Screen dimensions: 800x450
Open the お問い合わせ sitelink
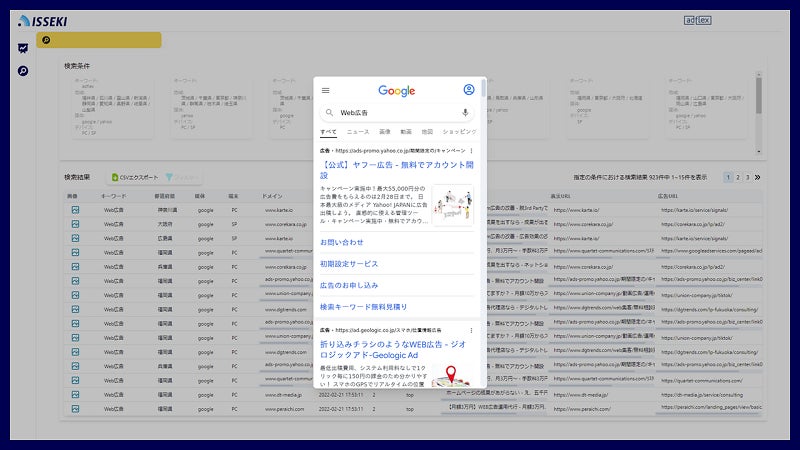(342, 242)
